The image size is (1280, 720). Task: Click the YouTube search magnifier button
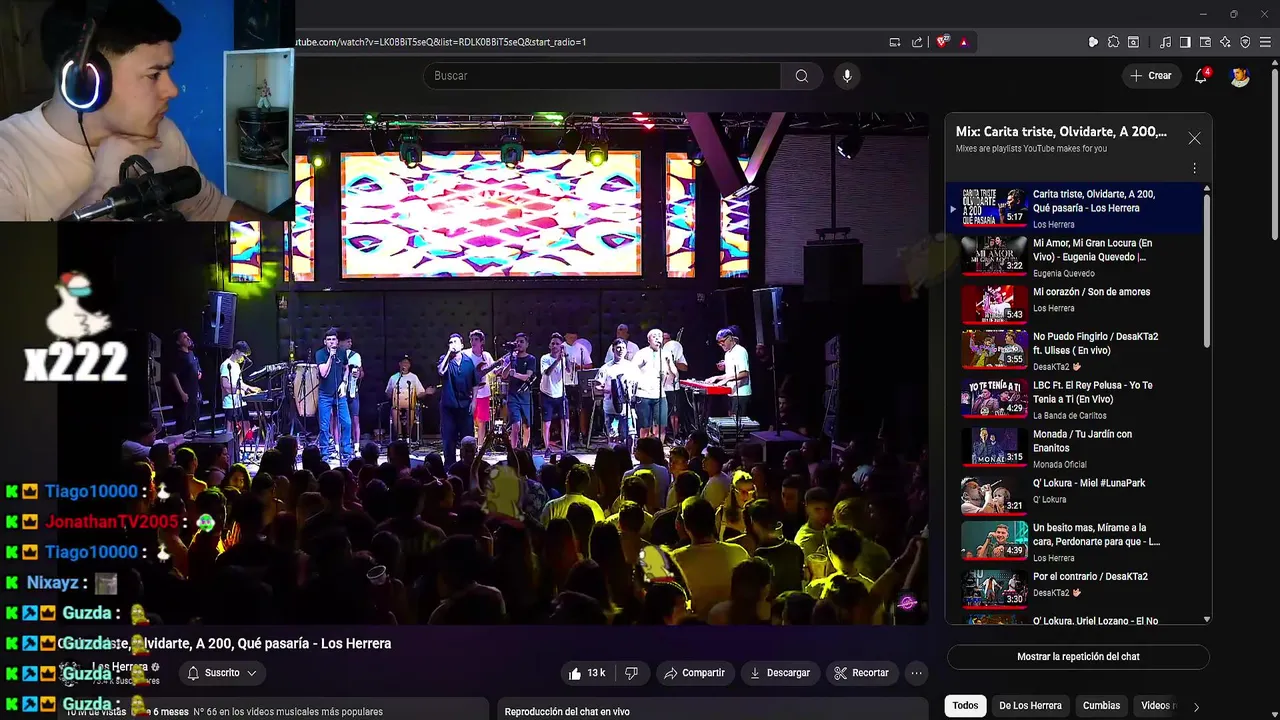tap(802, 76)
